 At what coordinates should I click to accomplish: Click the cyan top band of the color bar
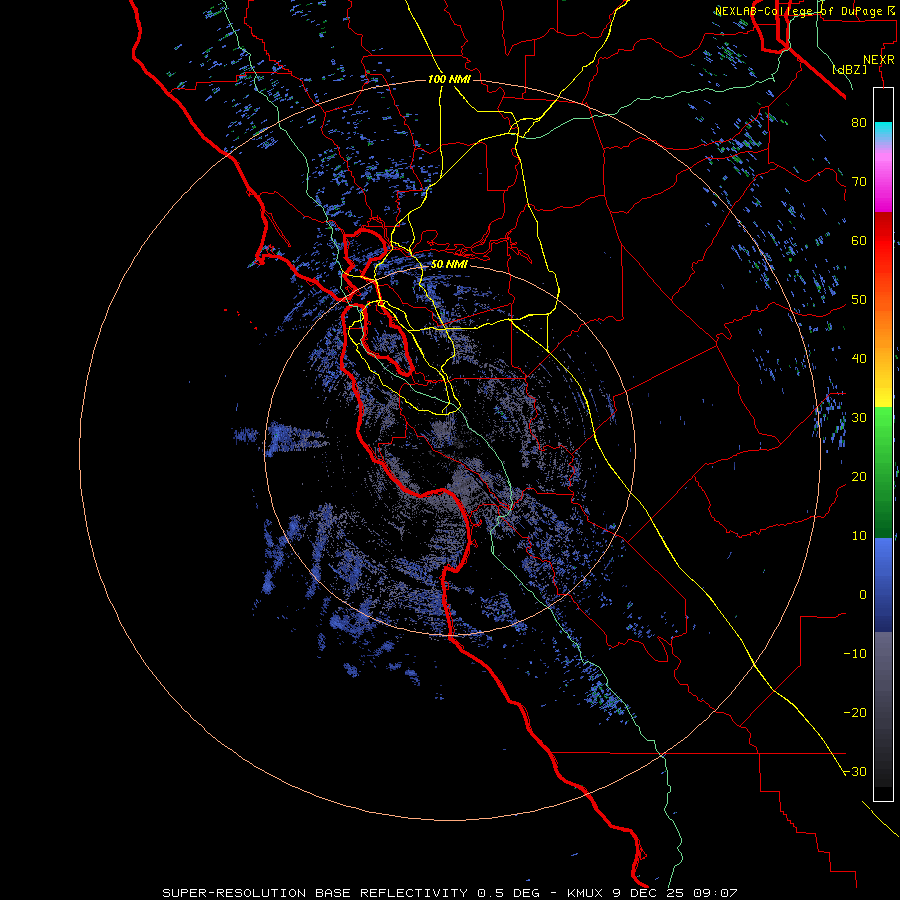pos(883,132)
